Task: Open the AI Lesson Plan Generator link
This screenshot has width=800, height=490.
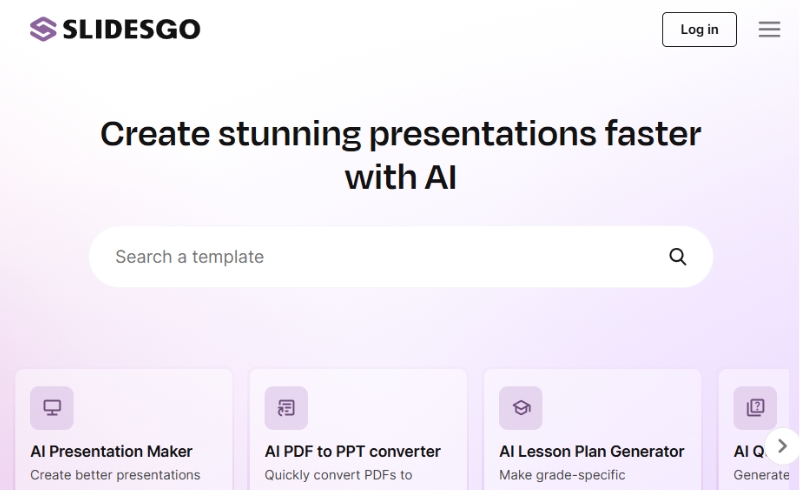Action: [x=591, y=452]
